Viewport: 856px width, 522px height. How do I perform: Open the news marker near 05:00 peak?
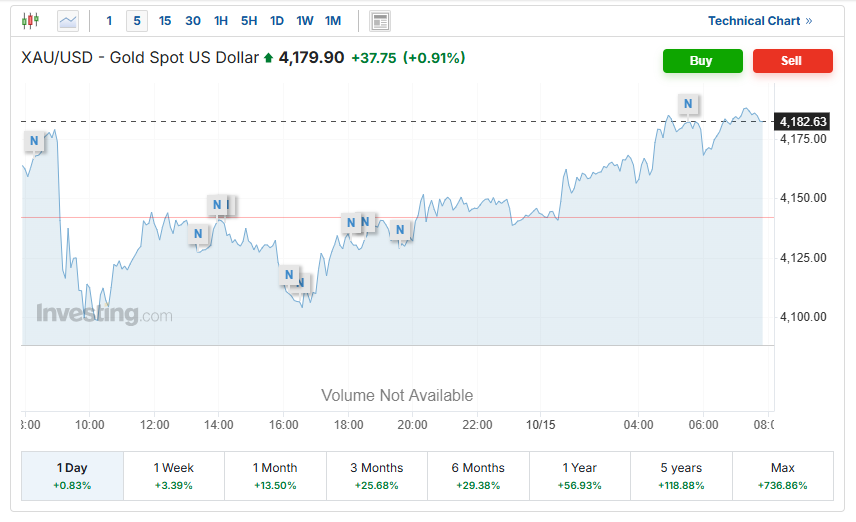688,103
